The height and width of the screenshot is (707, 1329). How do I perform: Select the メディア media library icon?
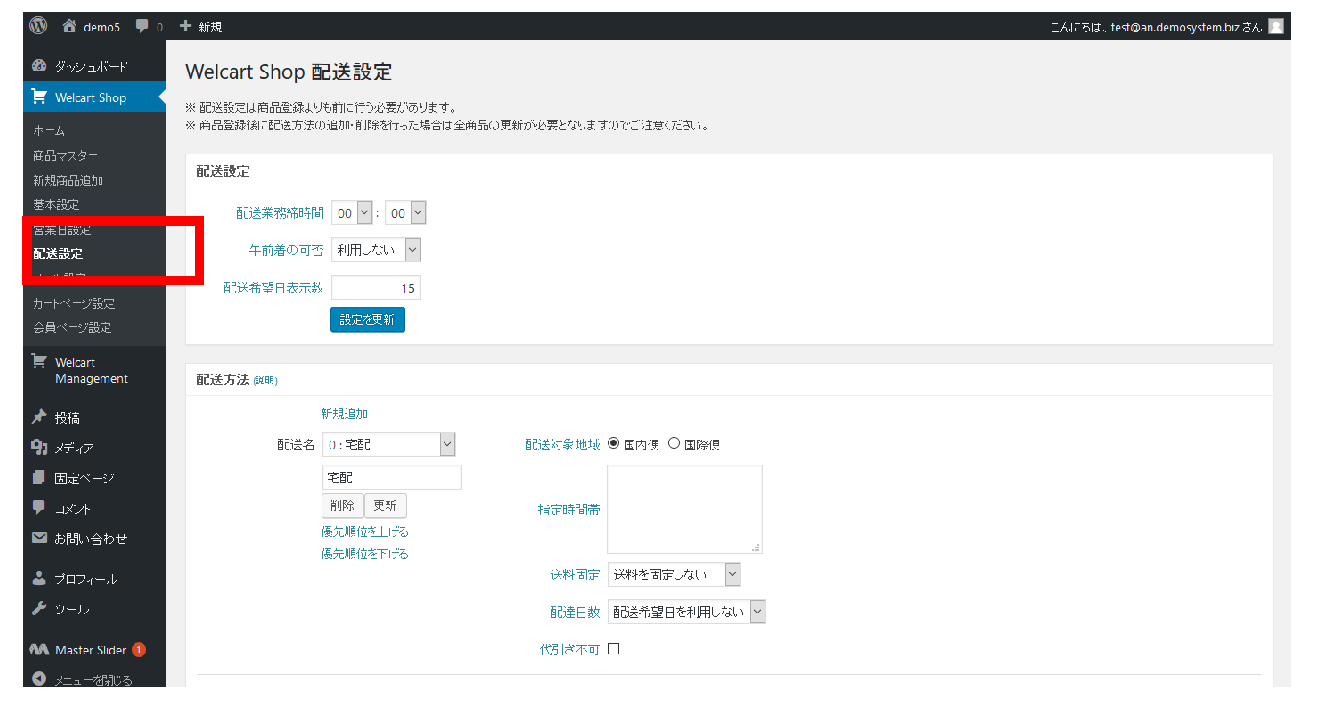click(40, 447)
